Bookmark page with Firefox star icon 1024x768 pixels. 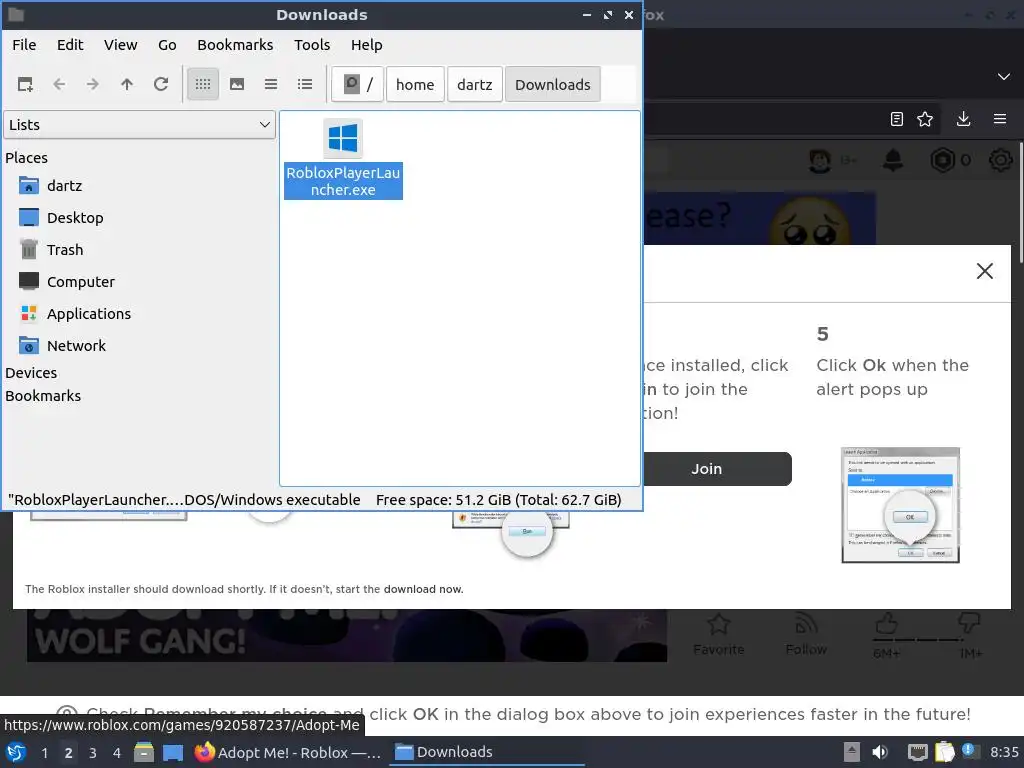925,119
